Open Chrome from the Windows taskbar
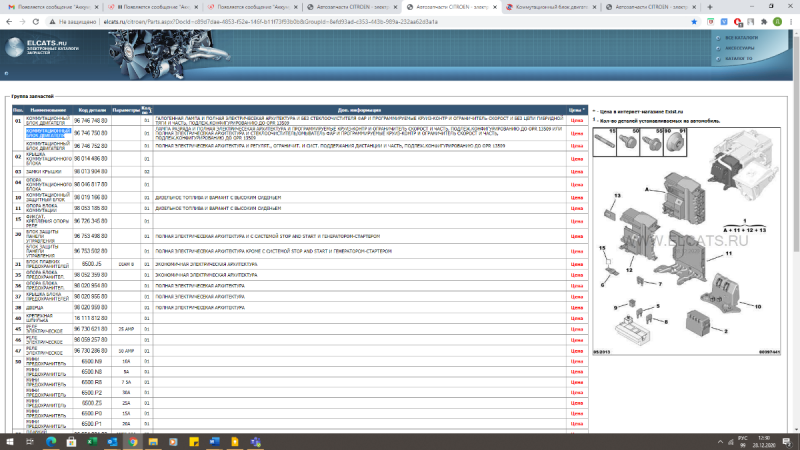Viewport: 800px width, 450px height. pyautogui.click(x=134, y=441)
